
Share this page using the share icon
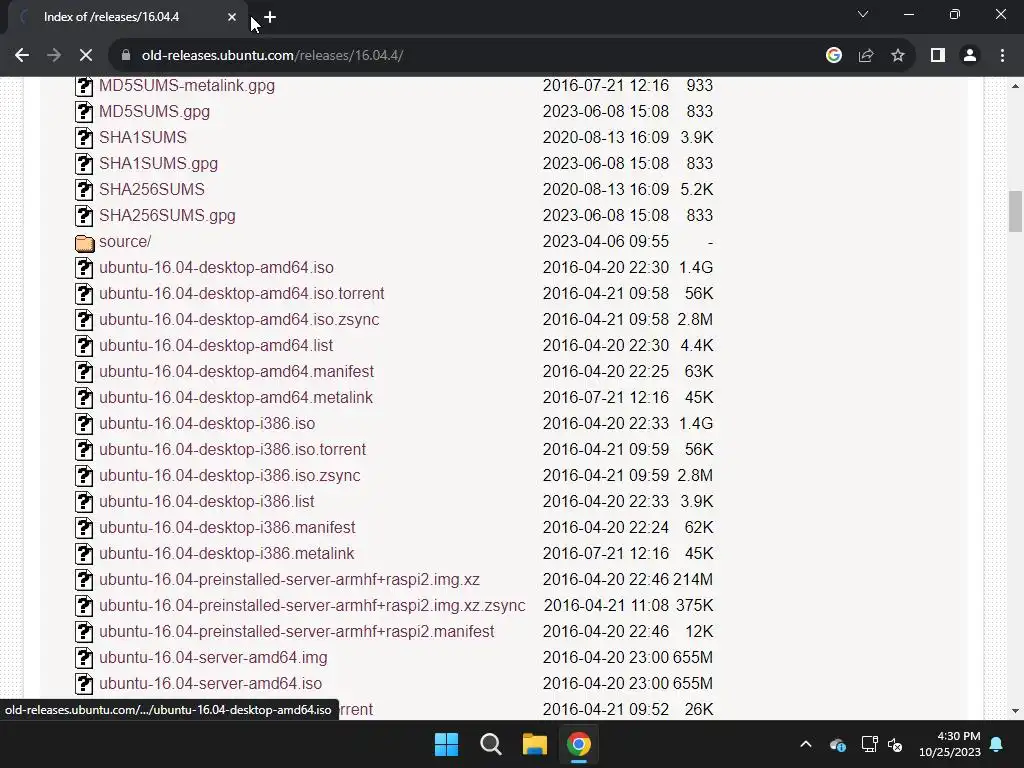coord(866,56)
